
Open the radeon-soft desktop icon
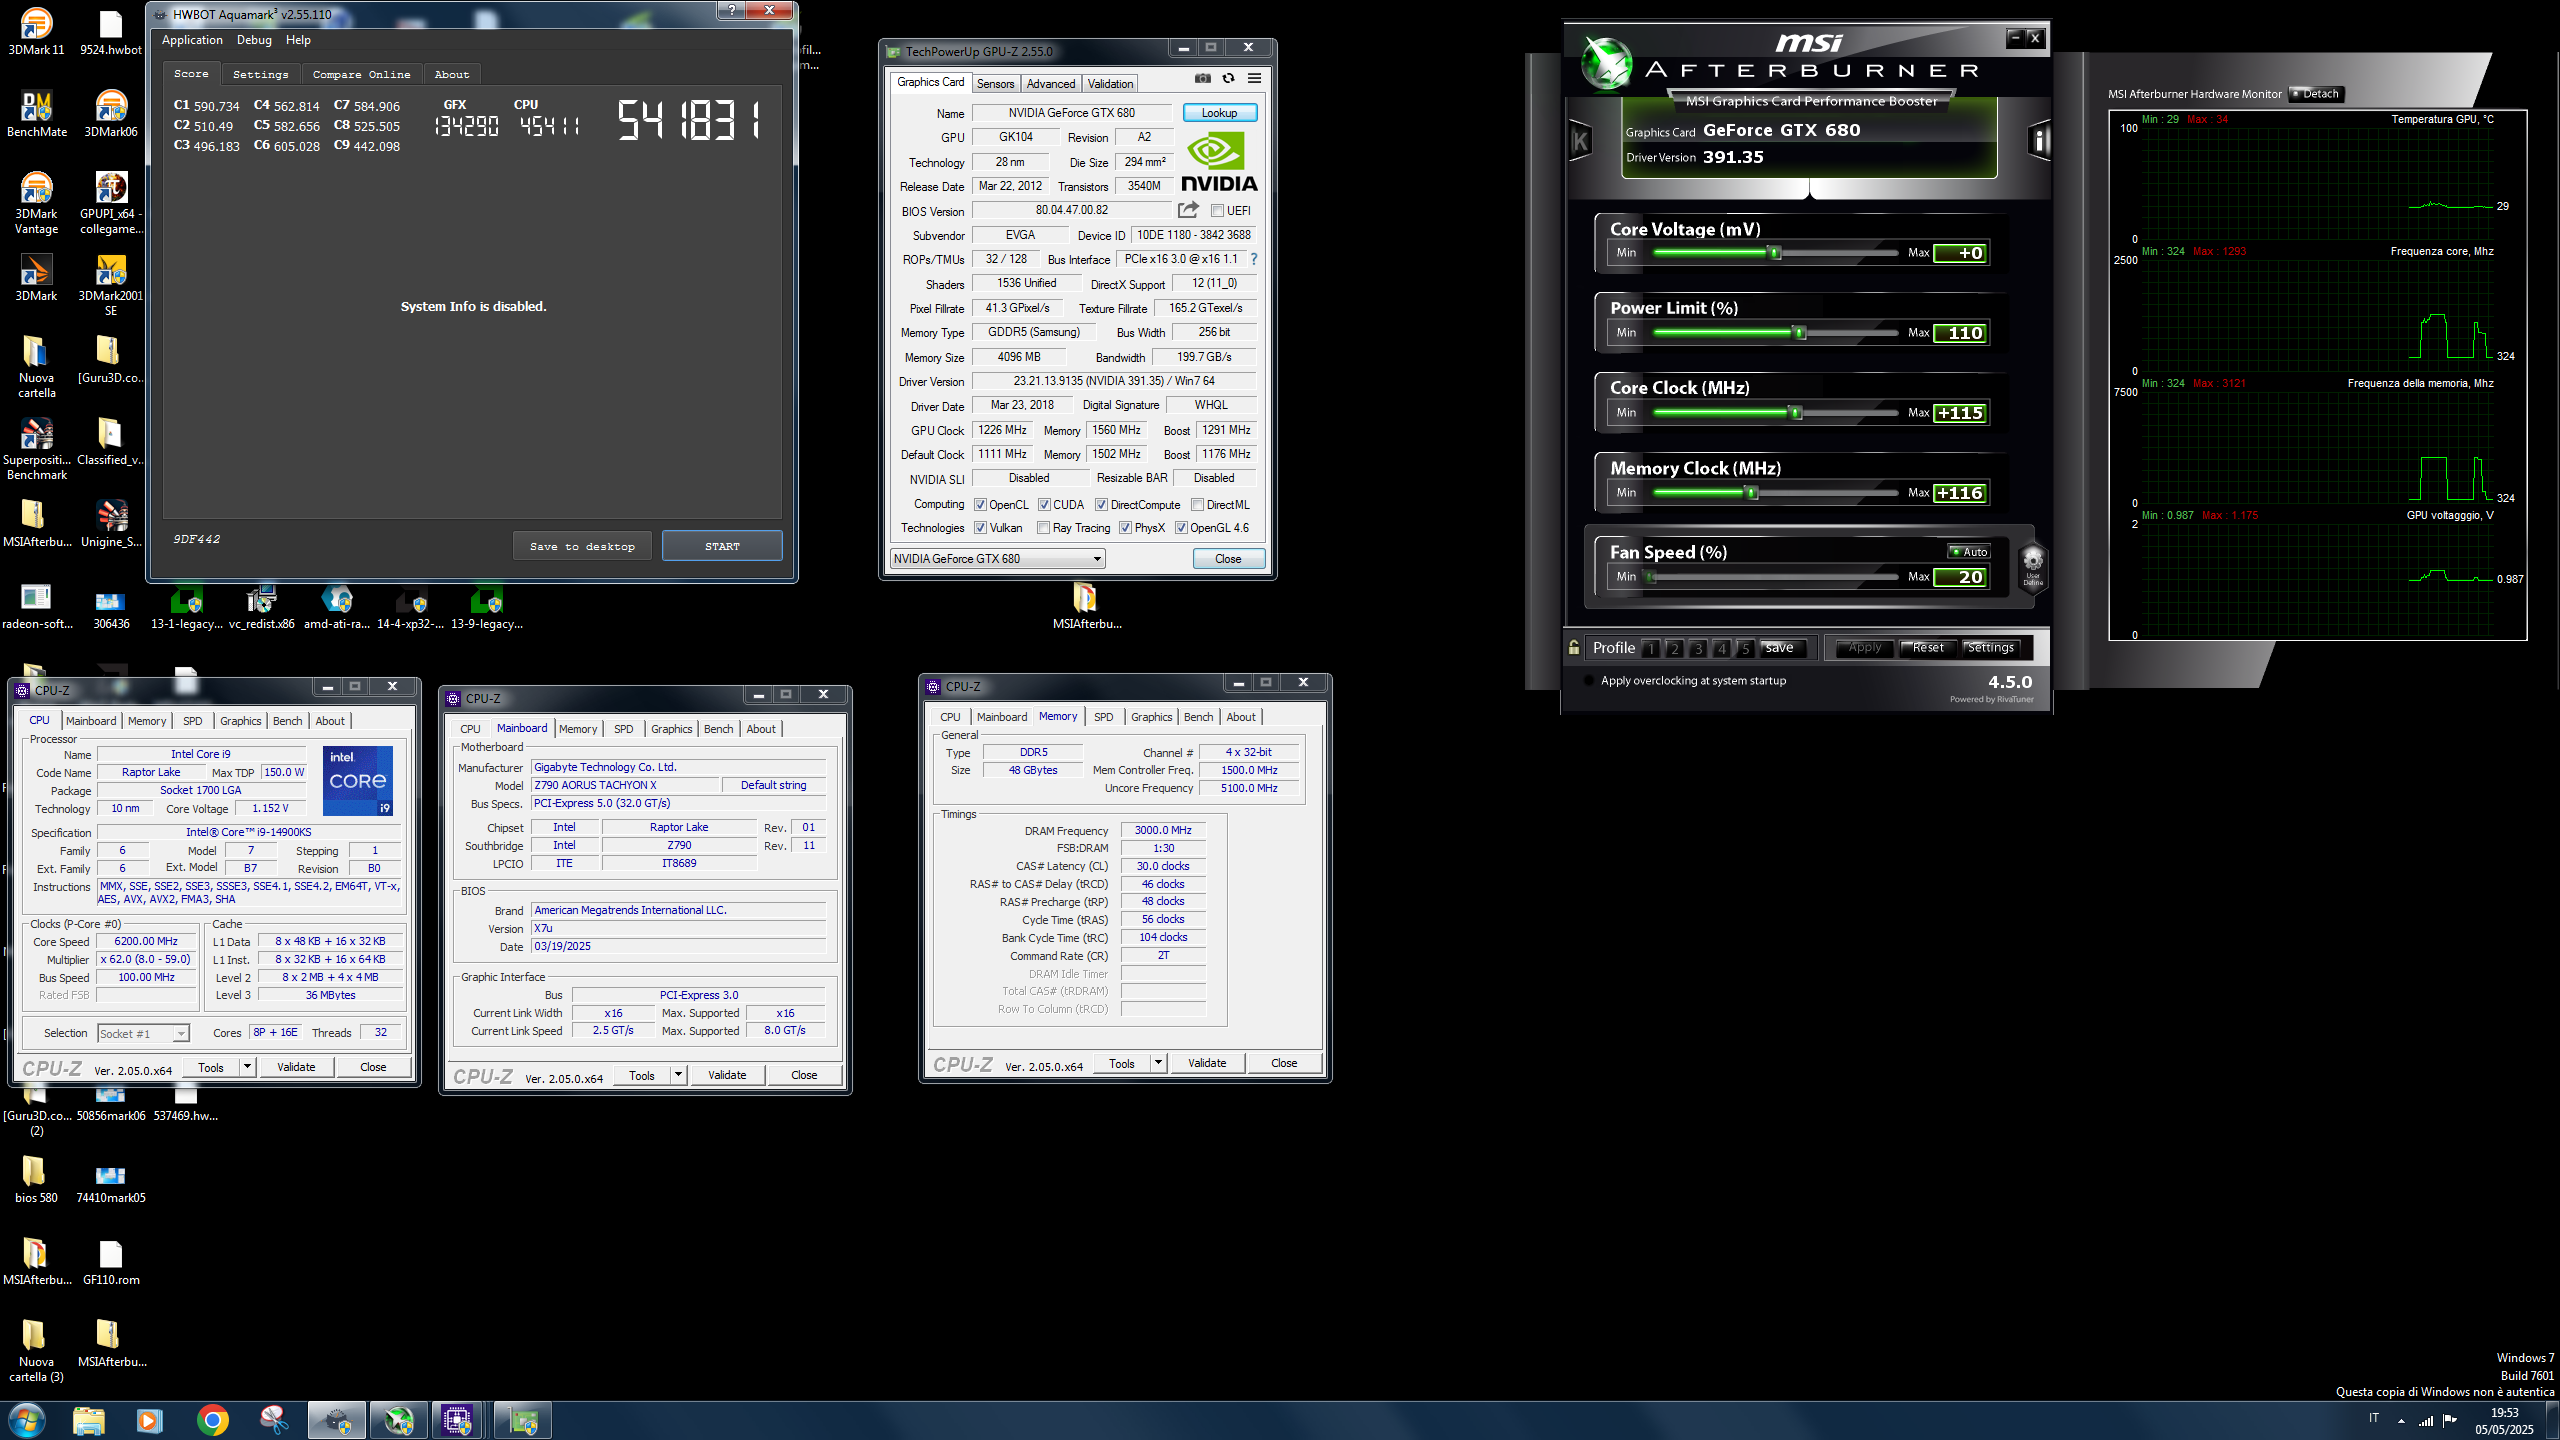[x=36, y=606]
